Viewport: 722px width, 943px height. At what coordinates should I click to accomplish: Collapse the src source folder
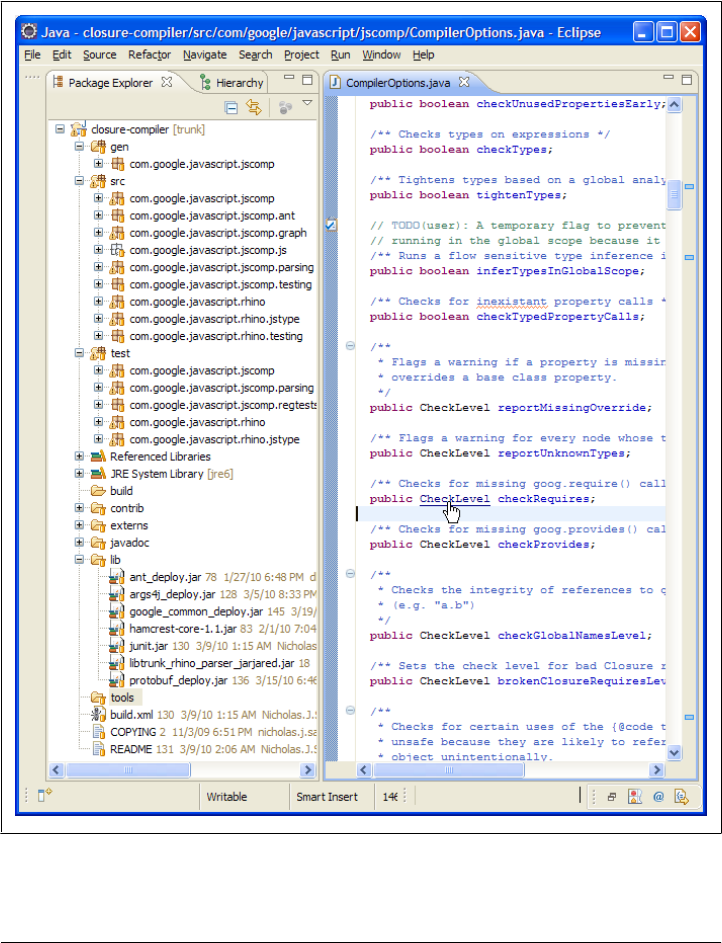[x=79, y=181]
